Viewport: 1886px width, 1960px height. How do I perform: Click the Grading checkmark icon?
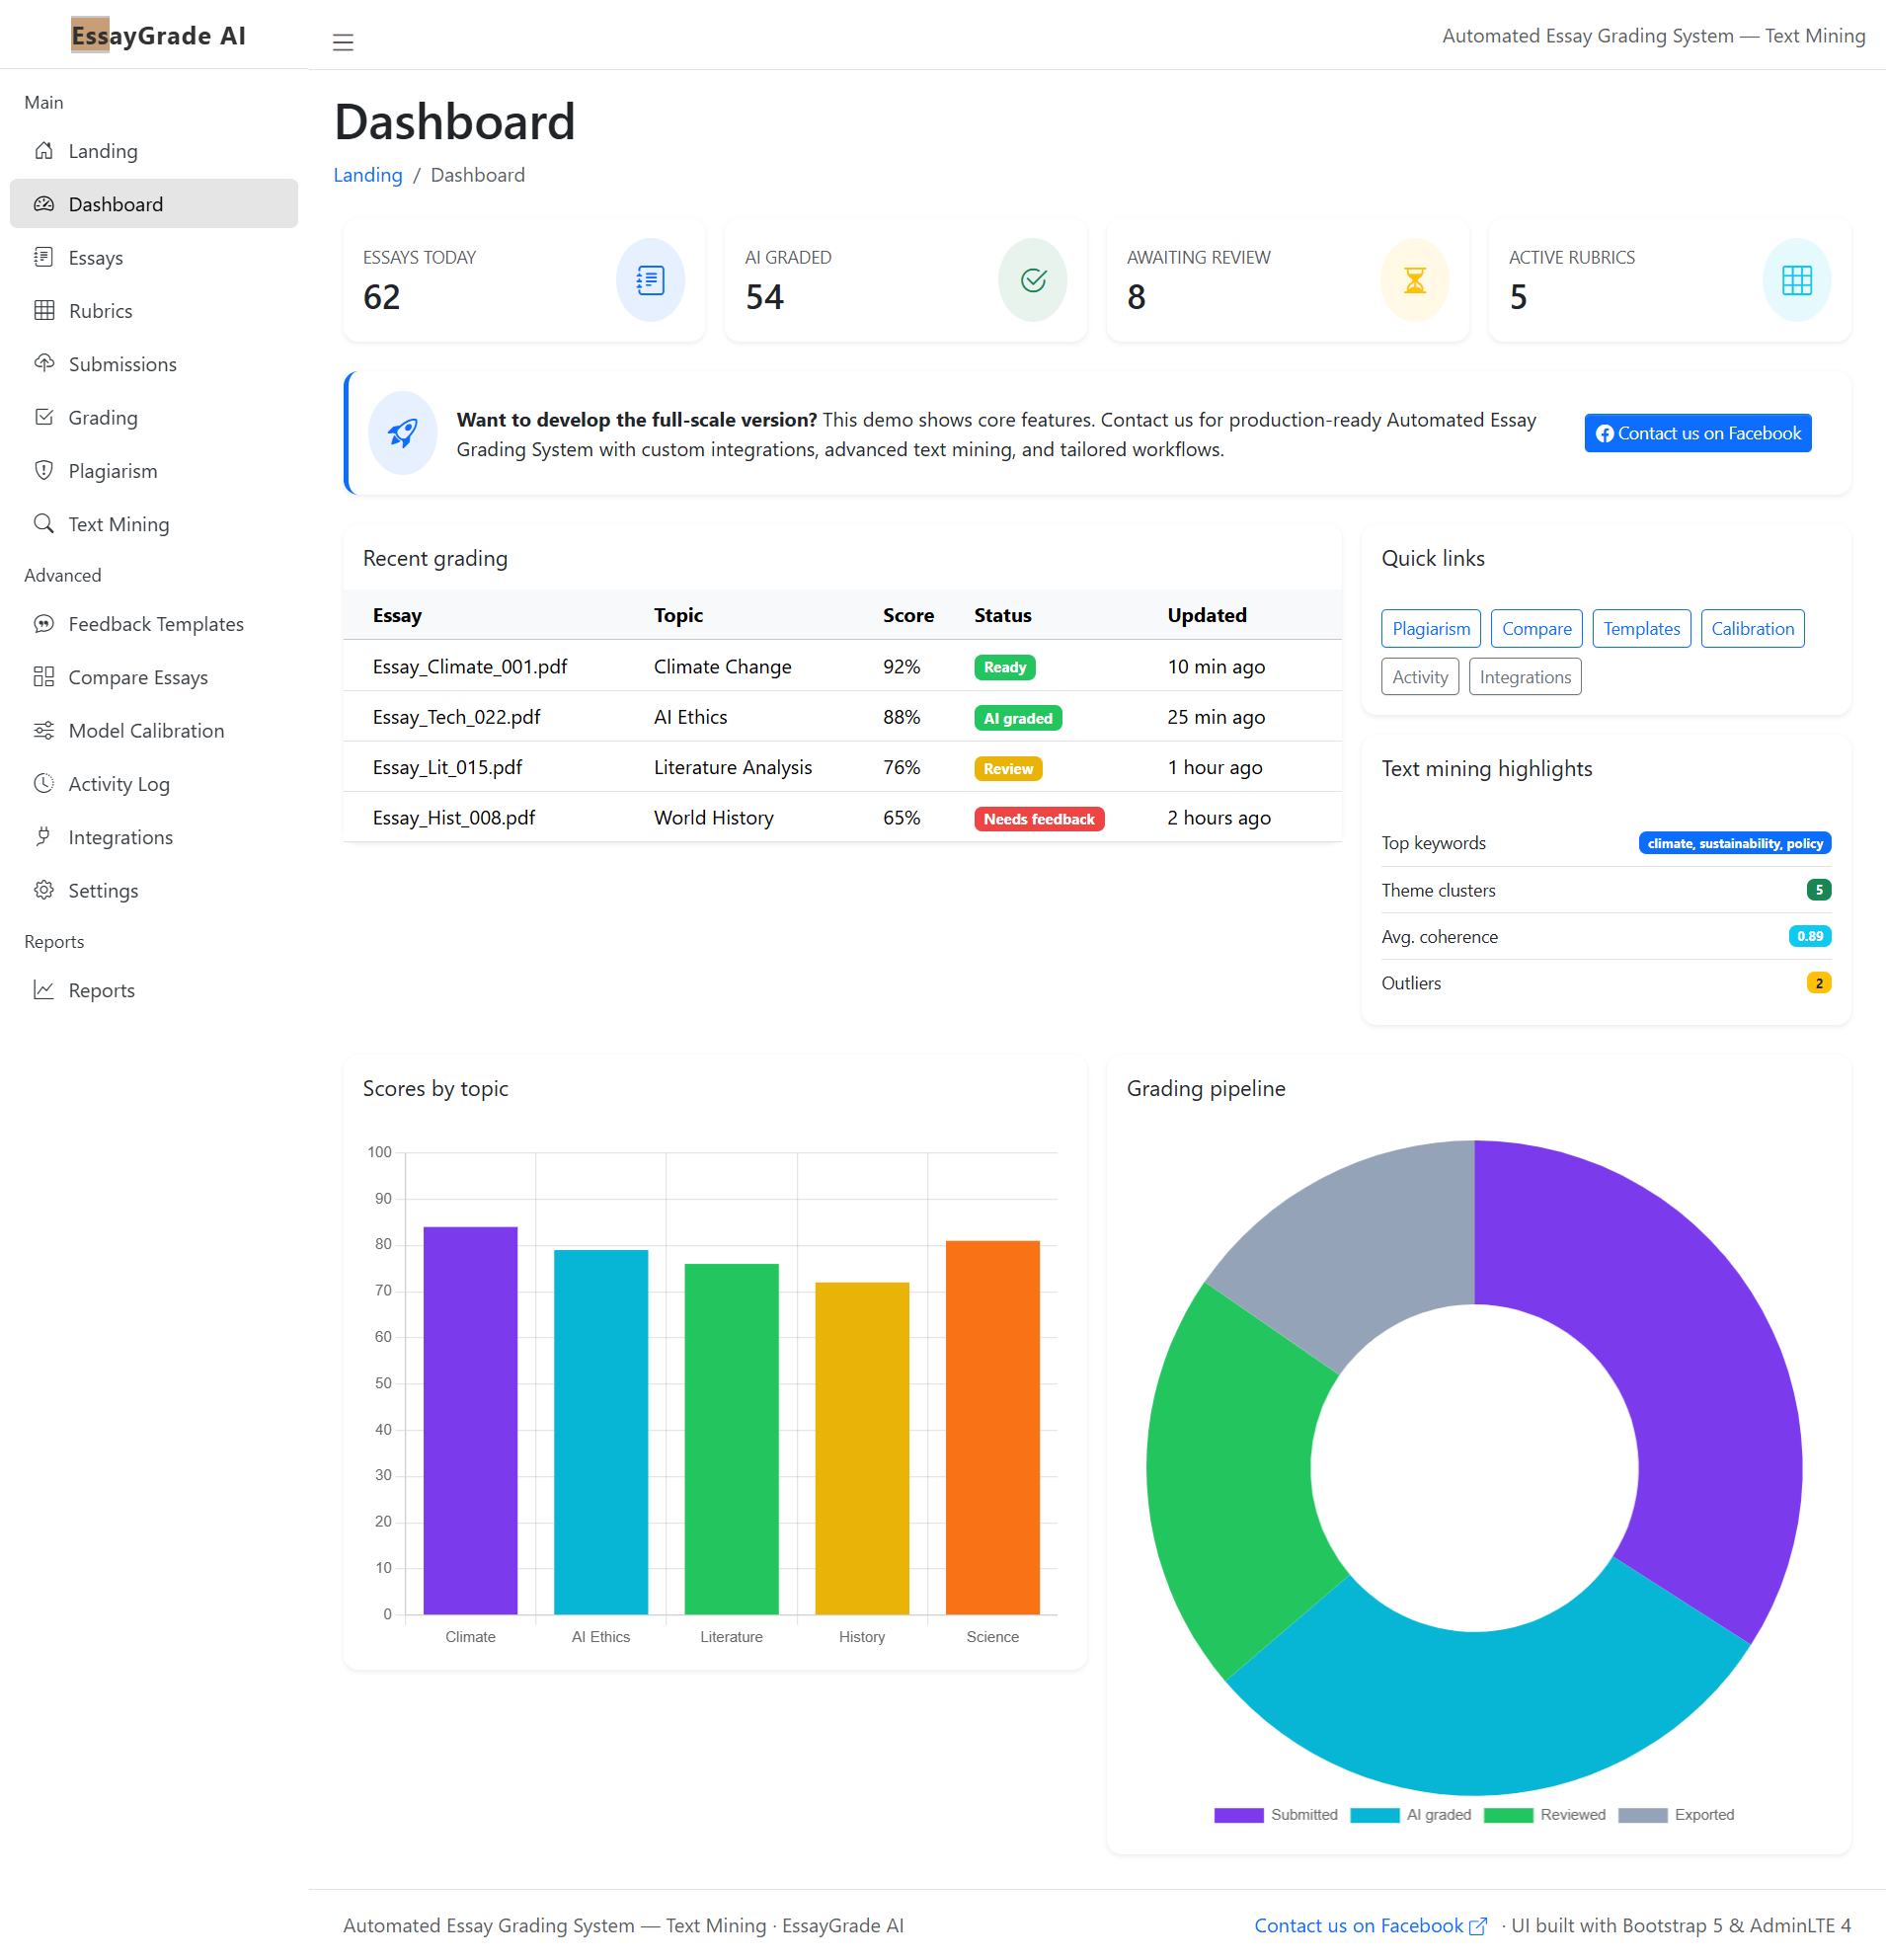pos(45,417)
